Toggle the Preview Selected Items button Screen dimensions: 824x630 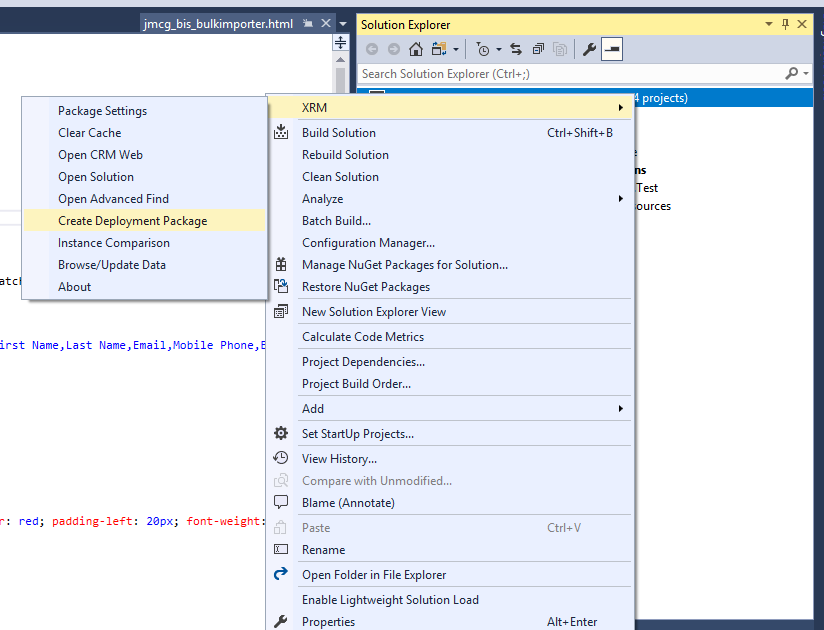pos(612,49)
